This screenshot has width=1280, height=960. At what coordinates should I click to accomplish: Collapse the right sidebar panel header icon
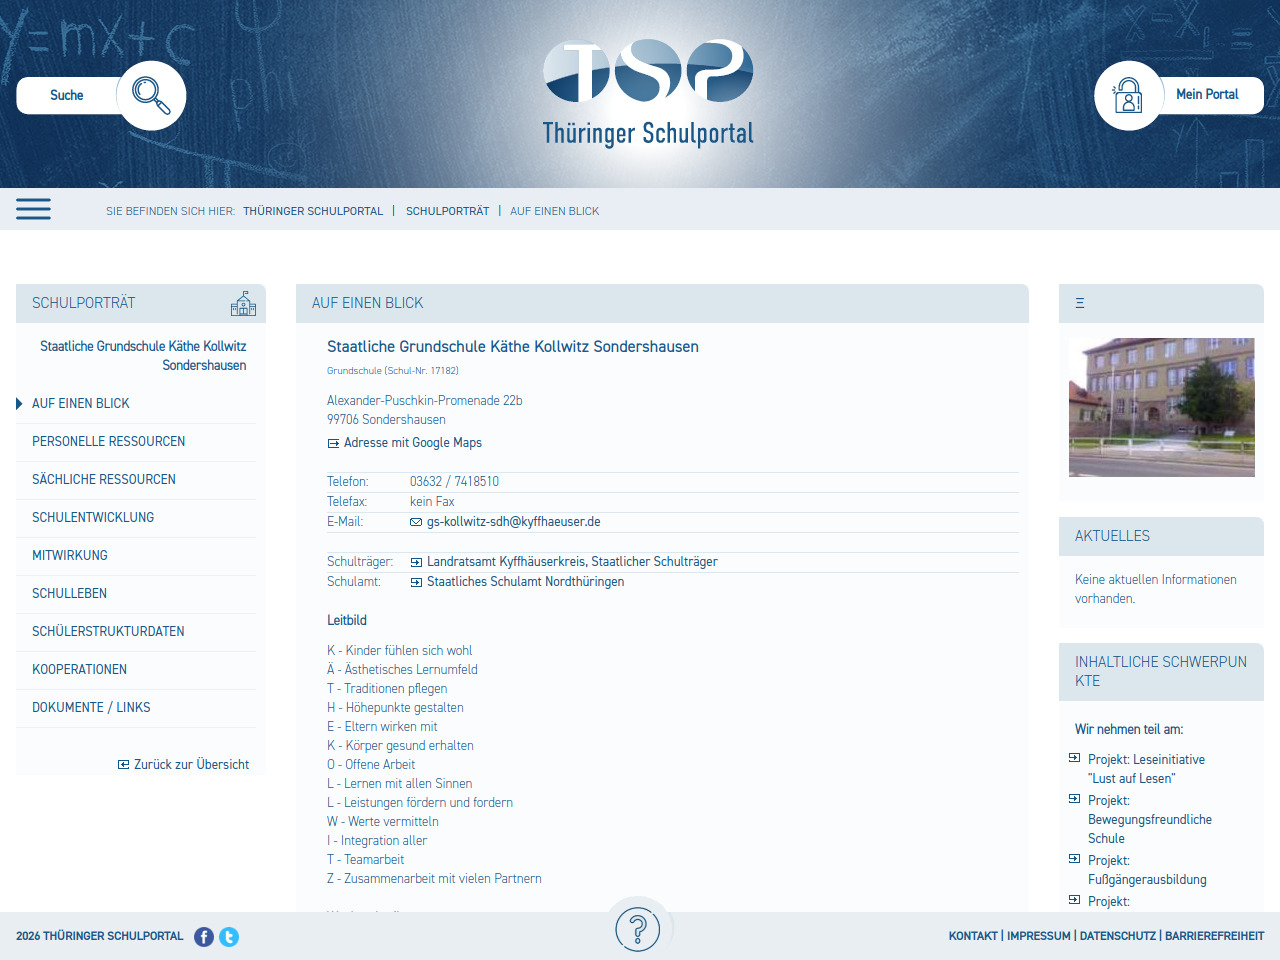tap(1080, 303)
